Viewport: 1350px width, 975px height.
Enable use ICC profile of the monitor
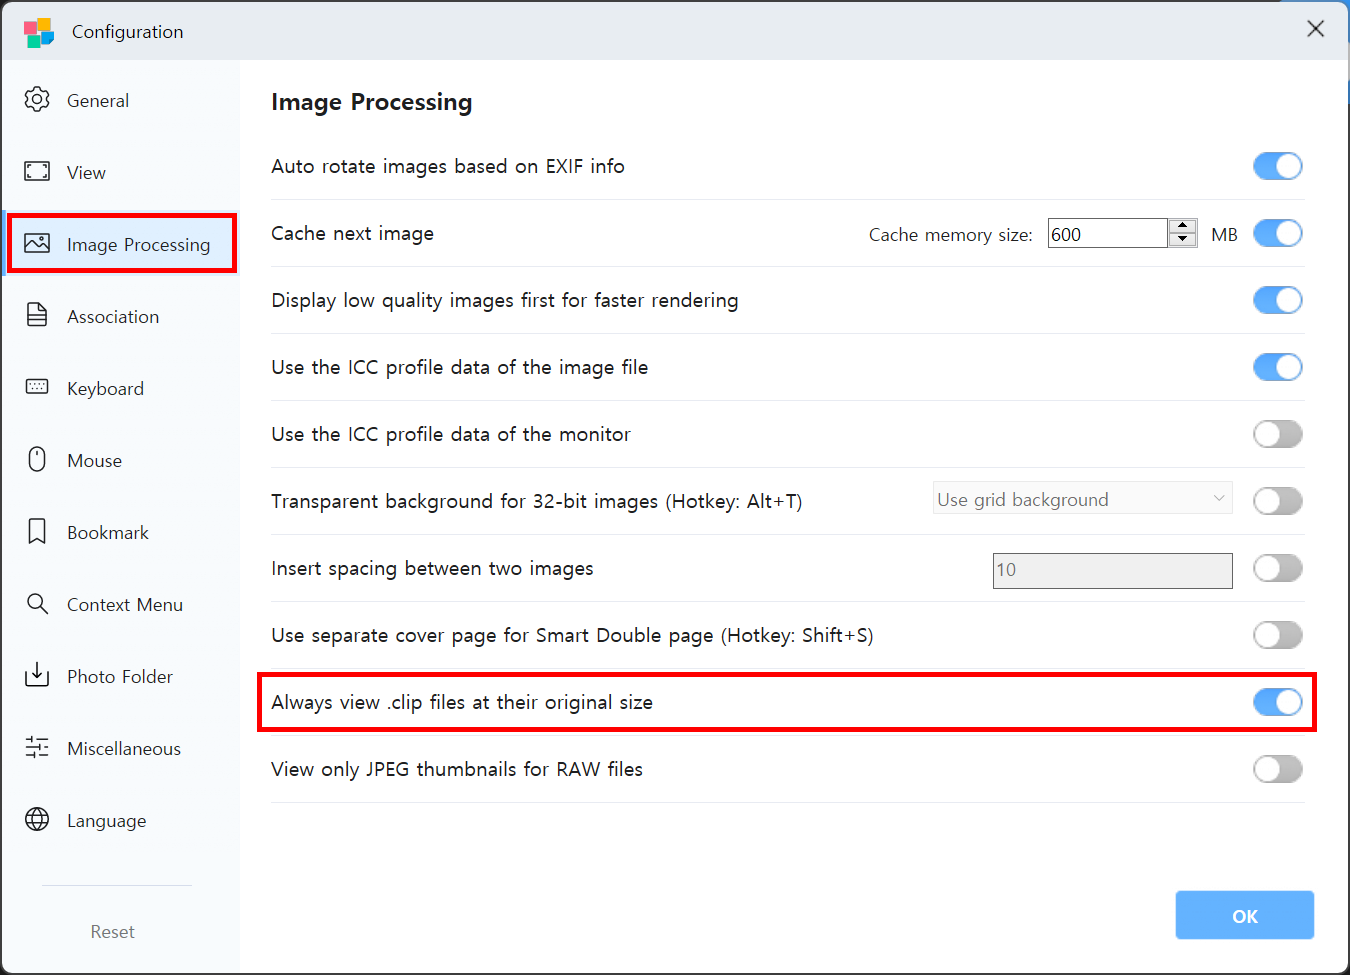[x=1277, y=434]
